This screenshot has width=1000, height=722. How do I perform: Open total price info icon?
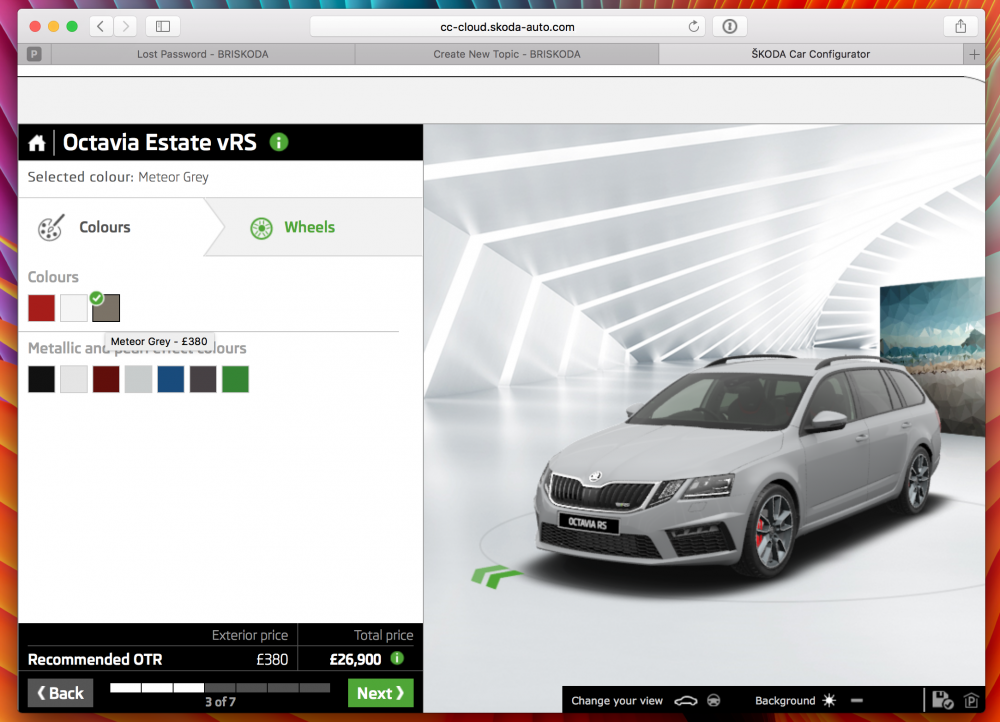tap(397, 658)
